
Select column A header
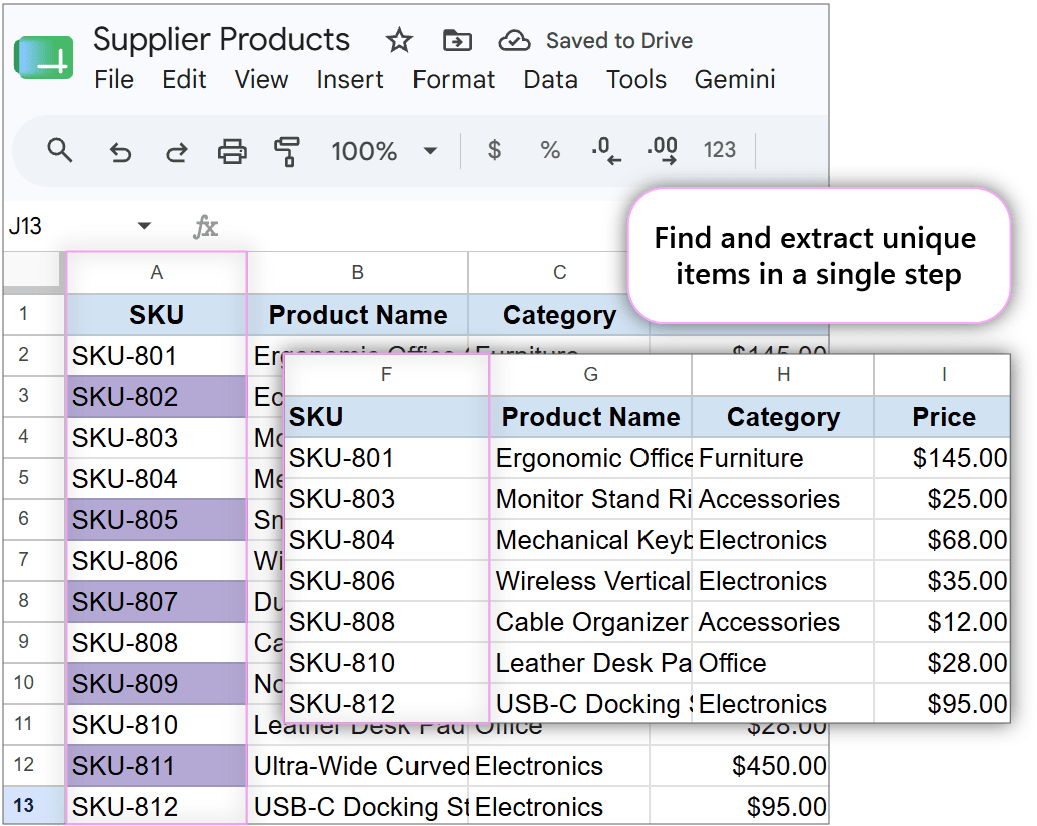[157, 272]
